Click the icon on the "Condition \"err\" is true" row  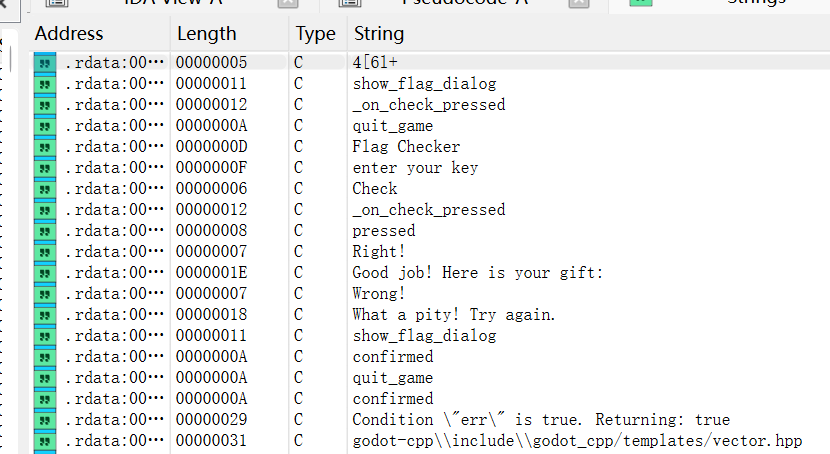[x=45, y=420]
